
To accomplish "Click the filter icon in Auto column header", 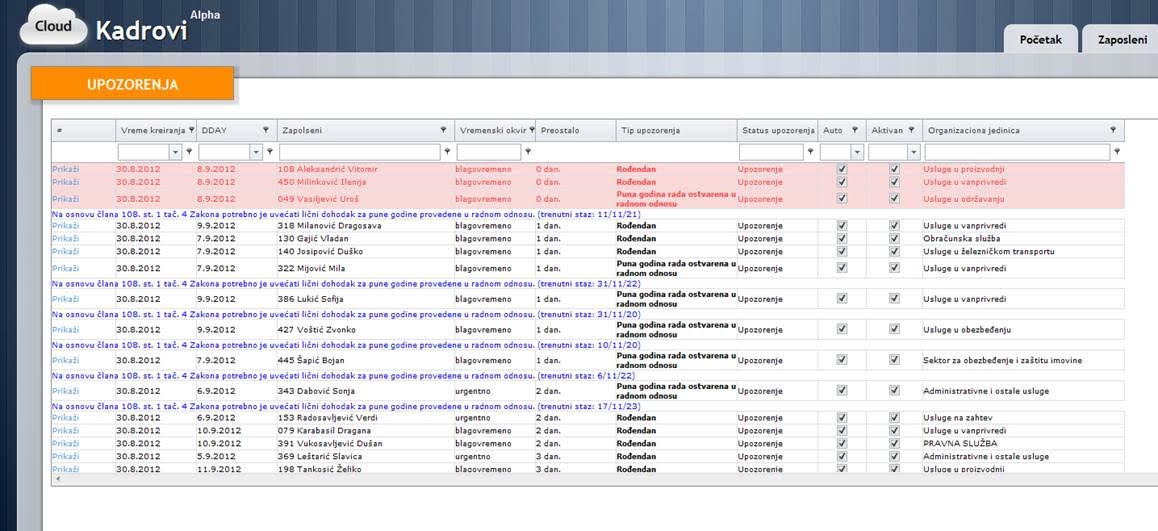I will pos(854,130).
